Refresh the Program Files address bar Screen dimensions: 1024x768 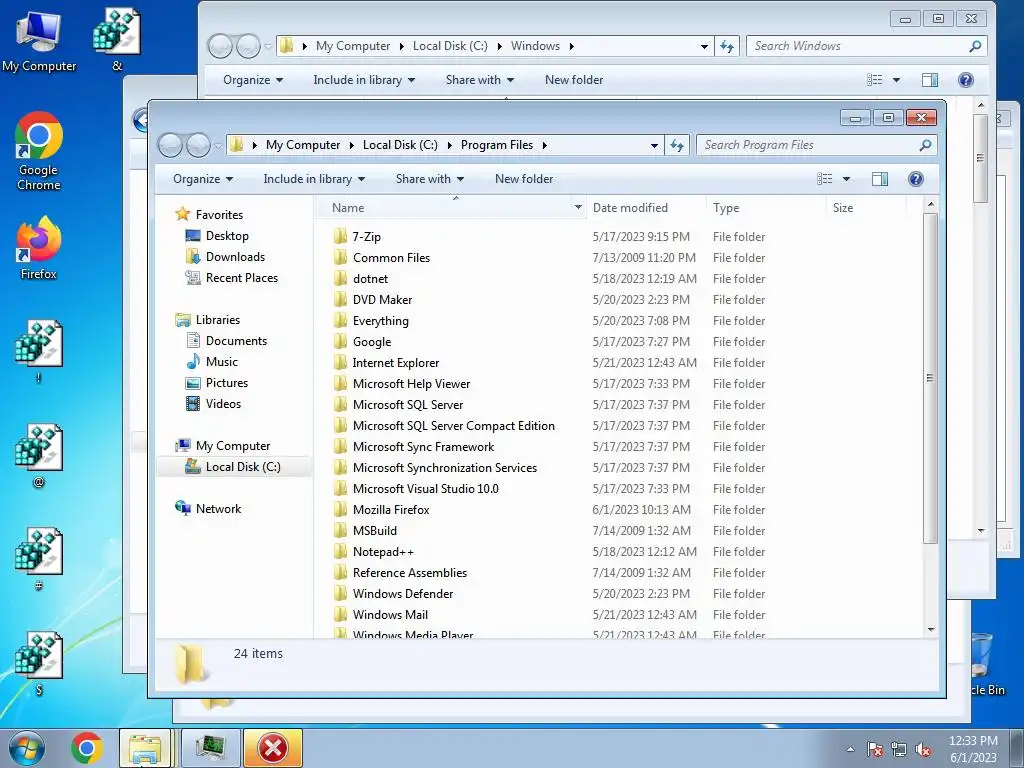(x=677, y=145)
